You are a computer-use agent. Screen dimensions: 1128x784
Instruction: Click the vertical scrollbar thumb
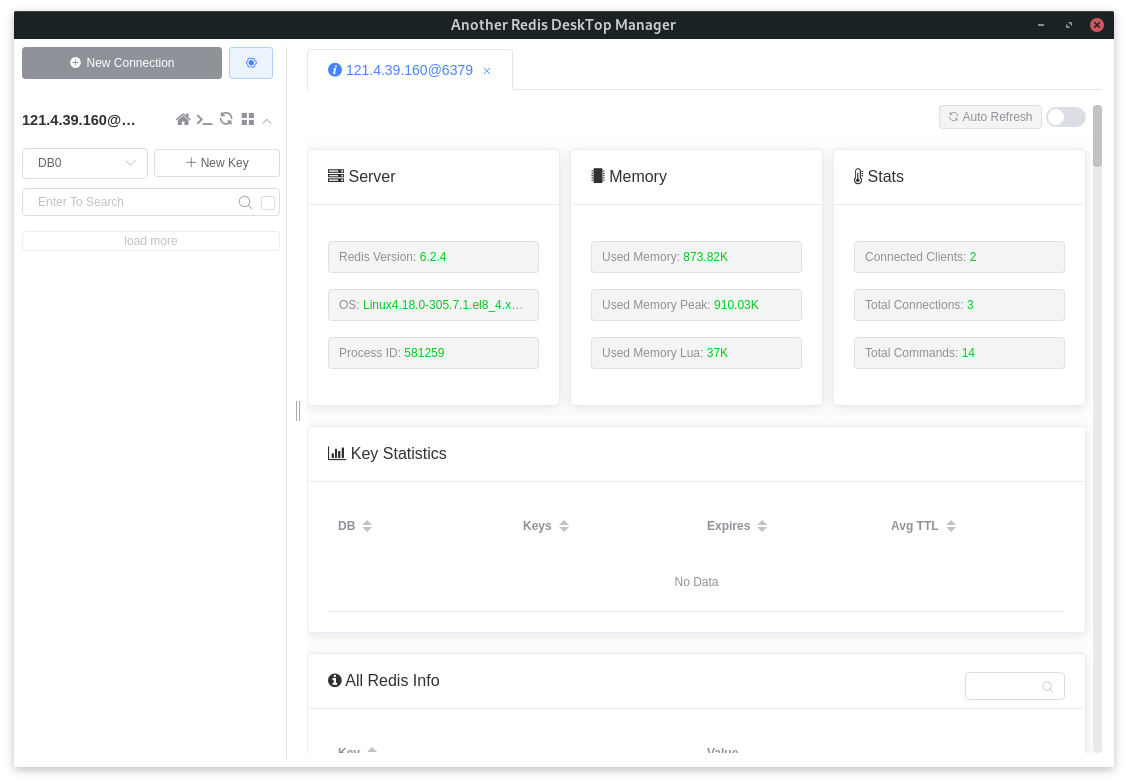(x=1097, y=136)
